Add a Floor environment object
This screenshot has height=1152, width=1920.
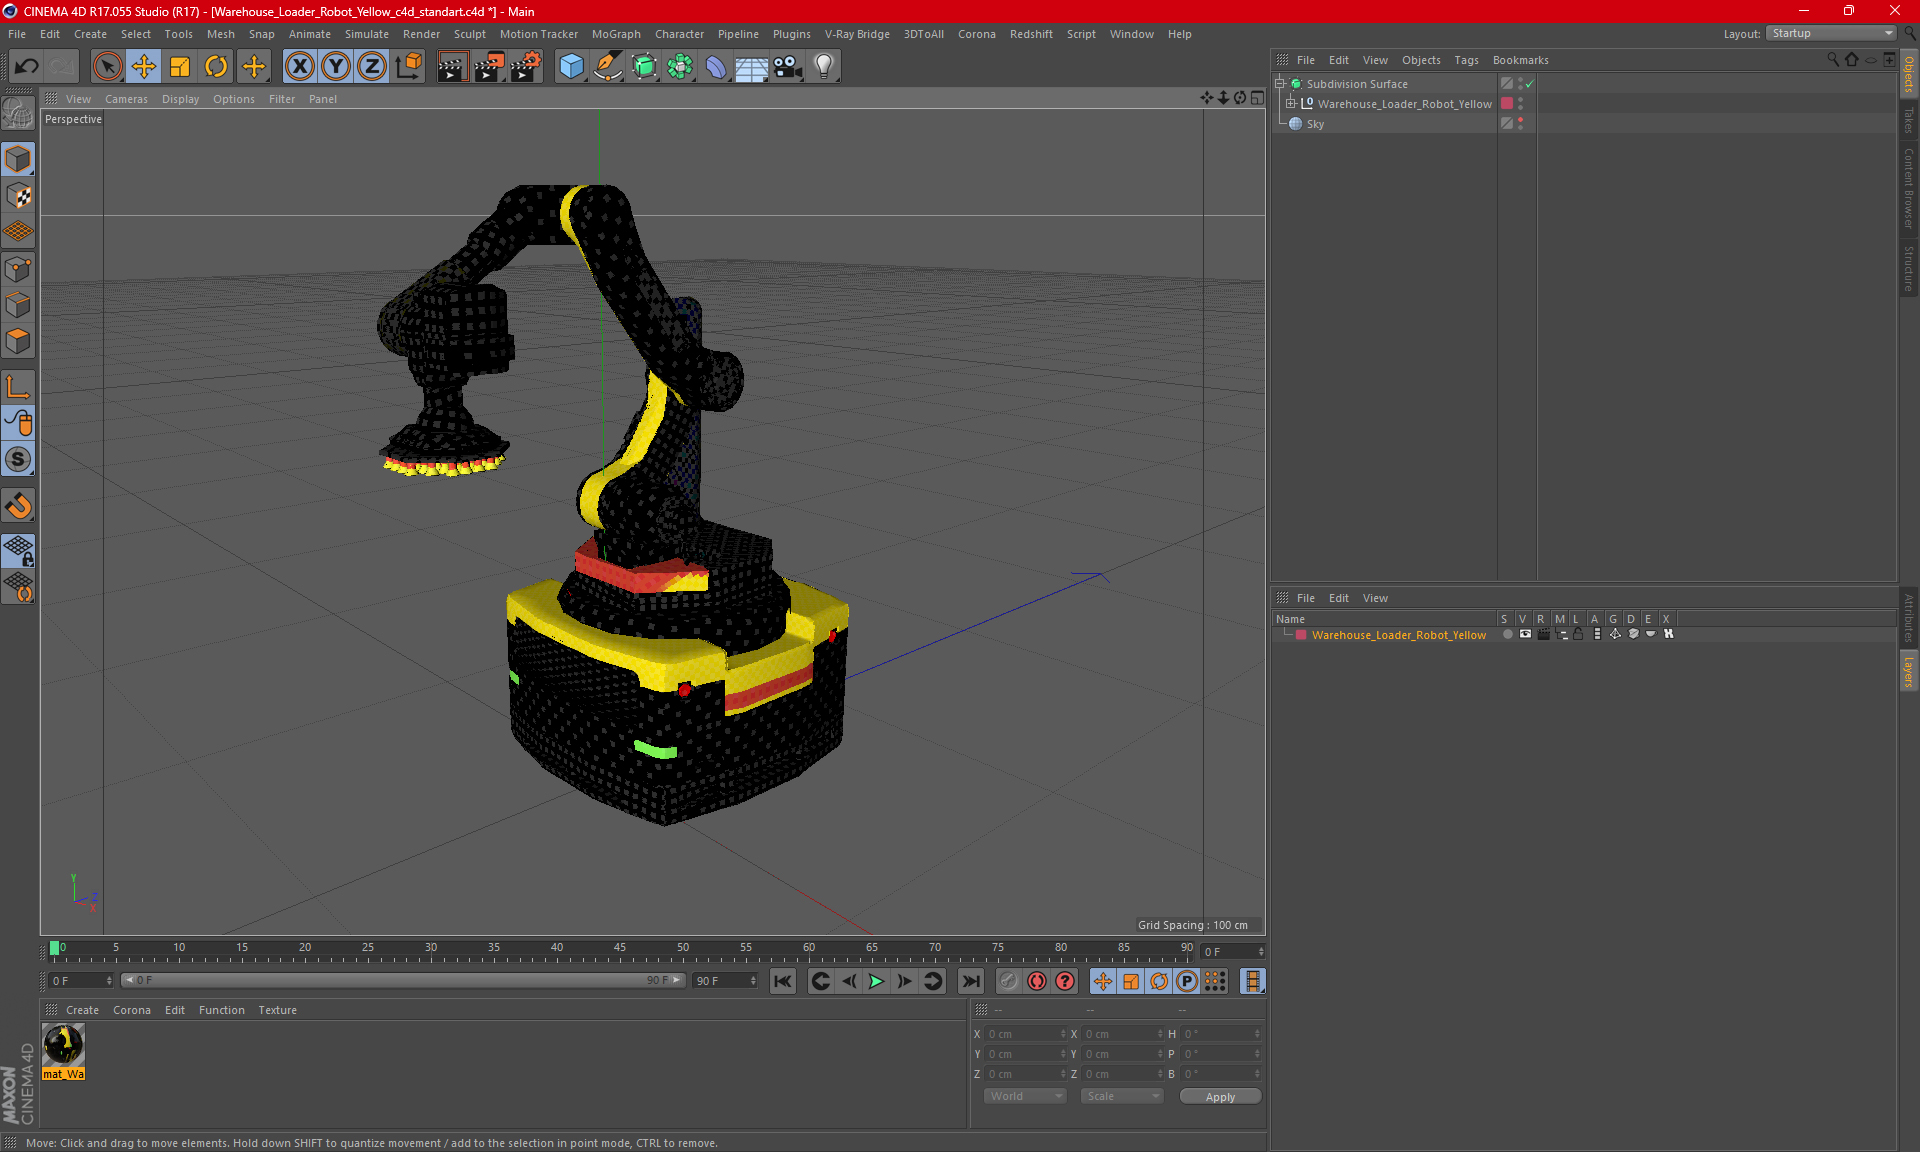click(x=751, y=67)
